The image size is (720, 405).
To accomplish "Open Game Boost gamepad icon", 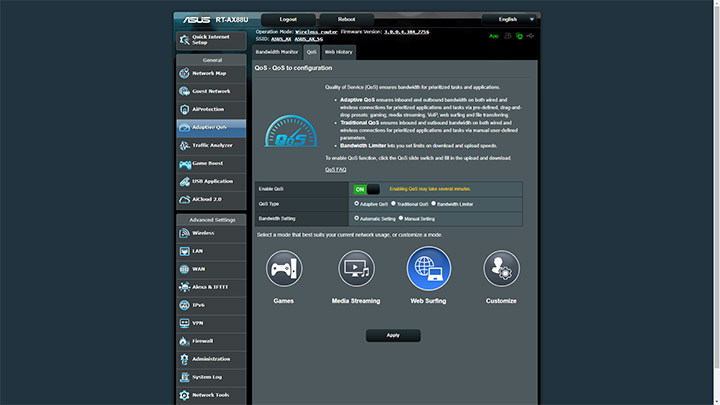I will click(x=185, y=163).
